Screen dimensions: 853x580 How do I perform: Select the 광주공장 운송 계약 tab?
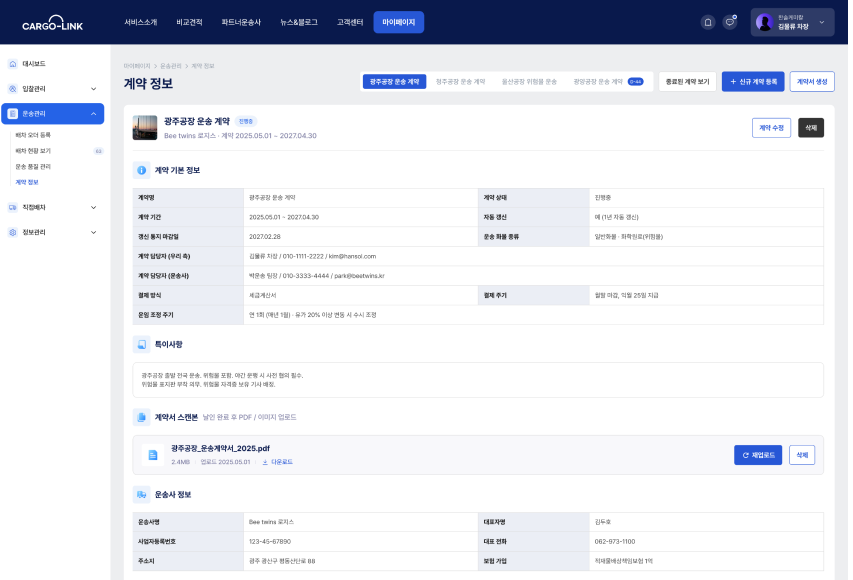tap(394, 82)
